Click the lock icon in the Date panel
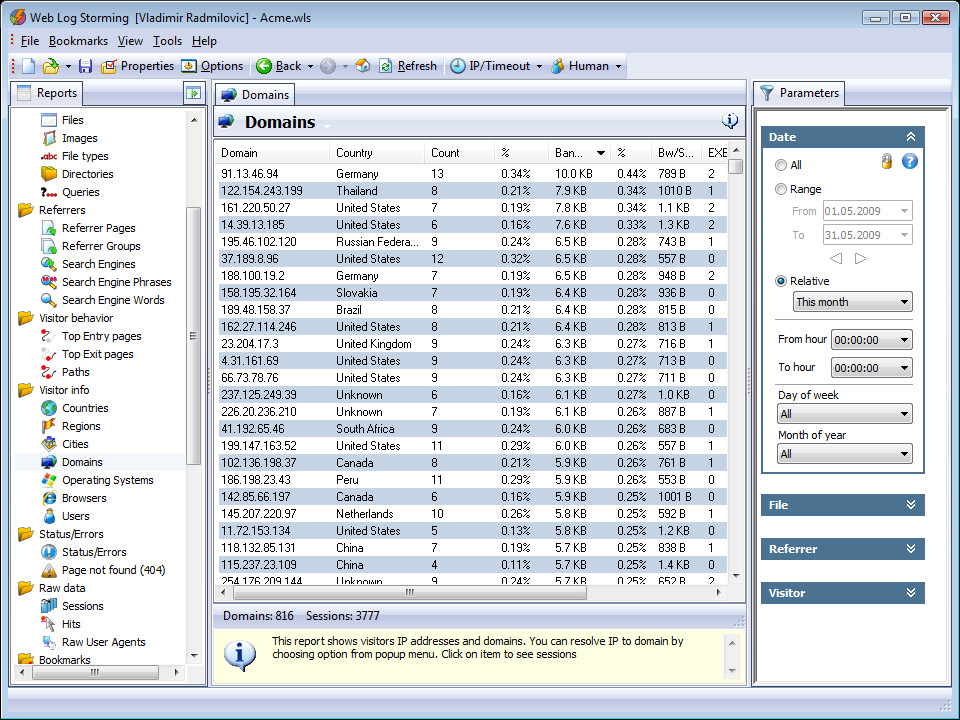Viewport: 960px width, 720px height. (887, 161)
